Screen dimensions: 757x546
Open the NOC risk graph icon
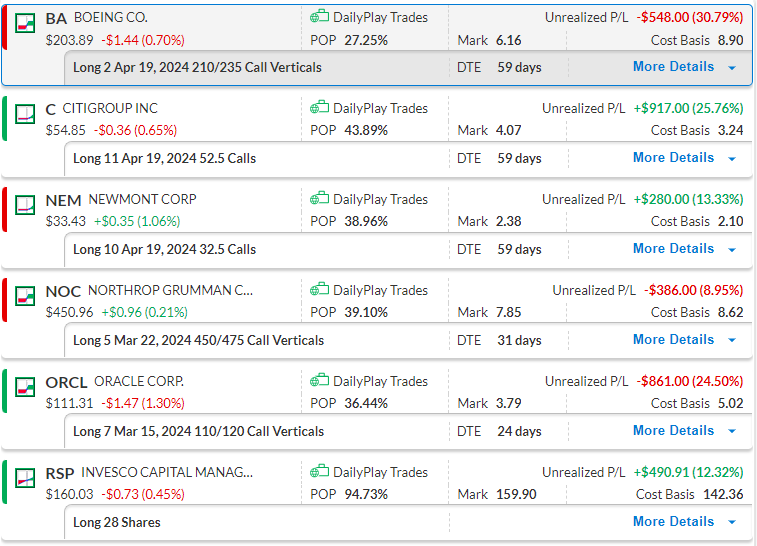pos(25,296)
